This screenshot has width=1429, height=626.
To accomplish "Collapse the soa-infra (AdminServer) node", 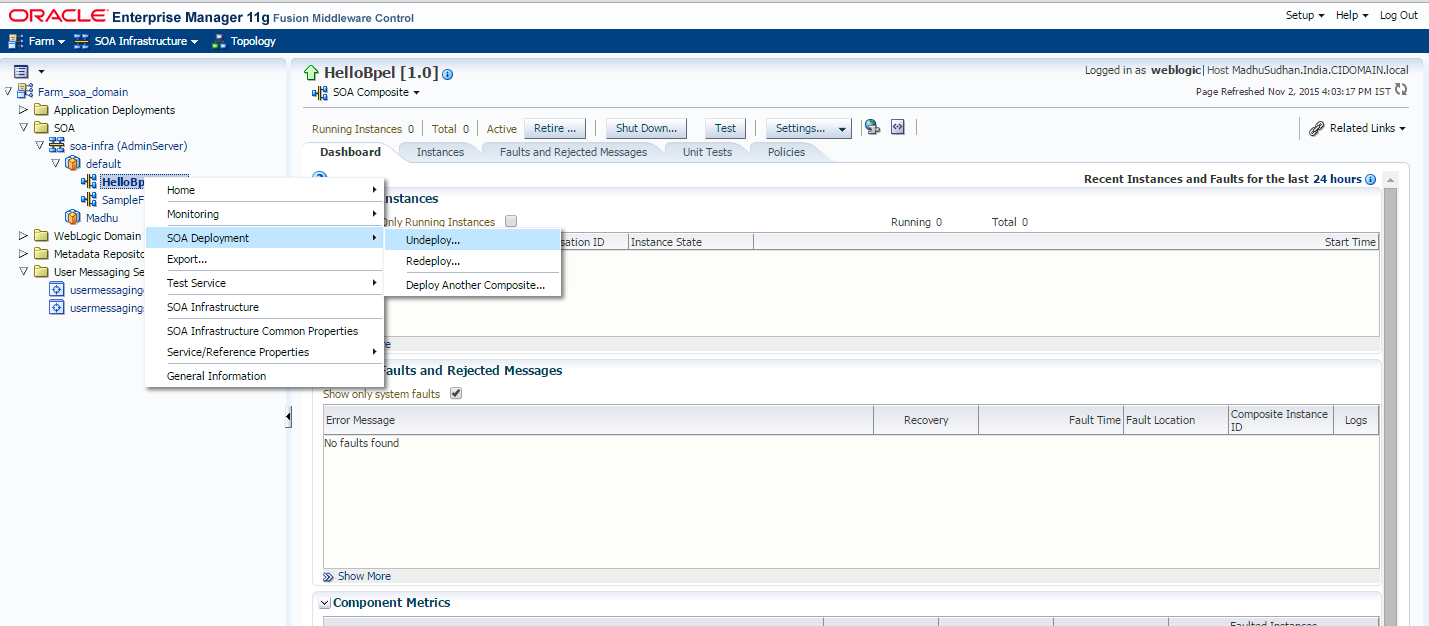I will click(40, 146).
